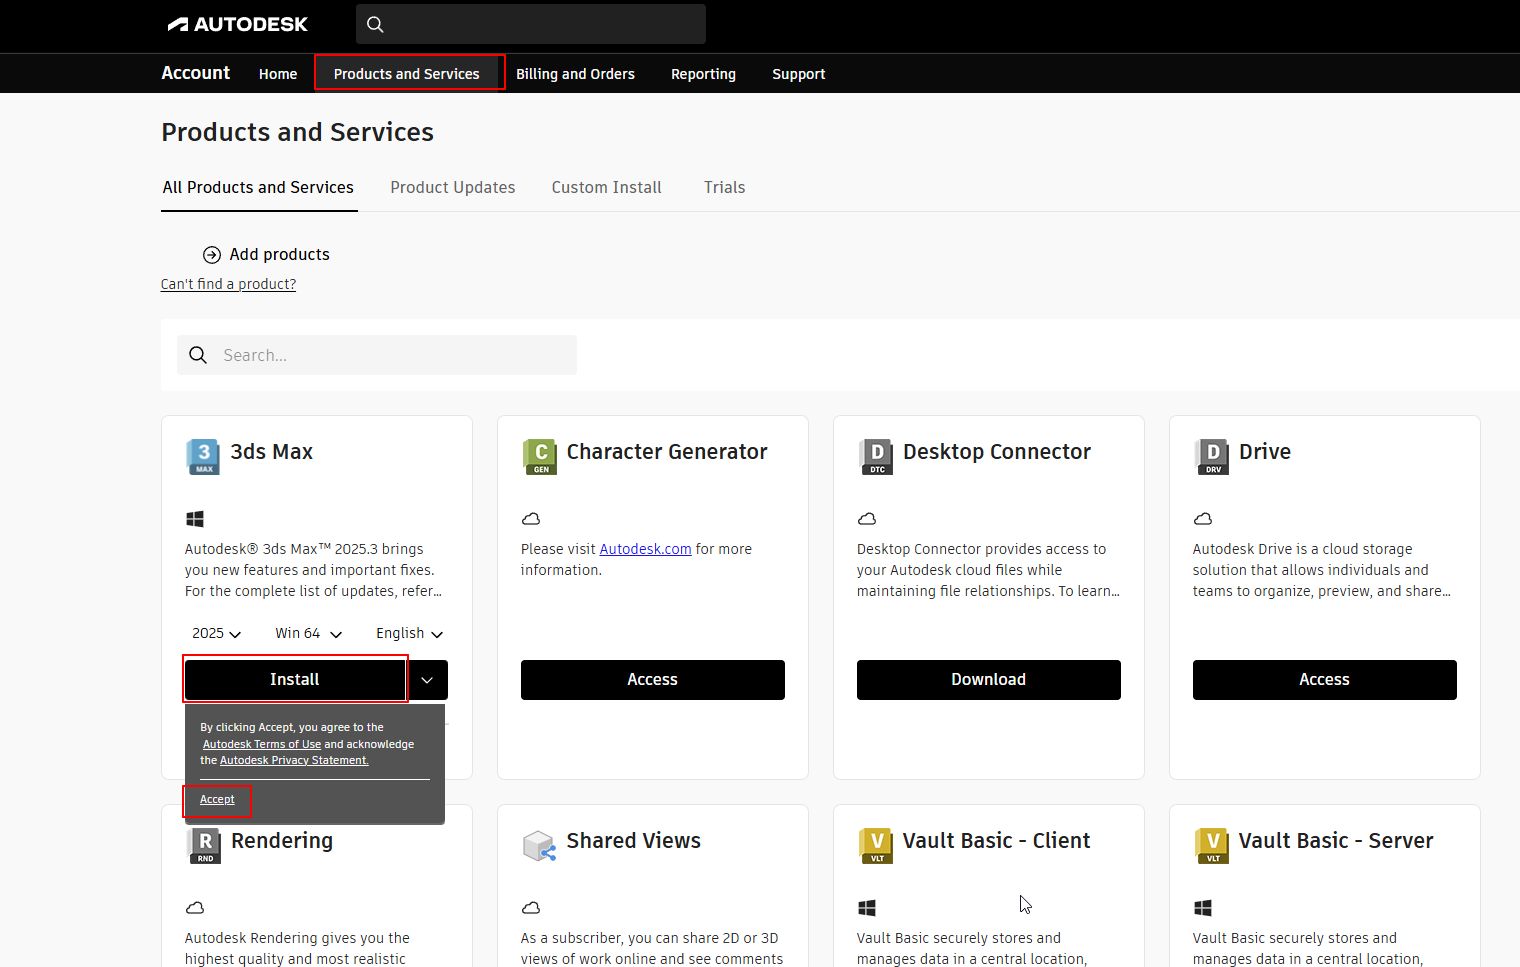The height and width of the screenshot is (967, 1520).
Task: Expand the 2025 version dropdown
Action: tap(216, 634)
